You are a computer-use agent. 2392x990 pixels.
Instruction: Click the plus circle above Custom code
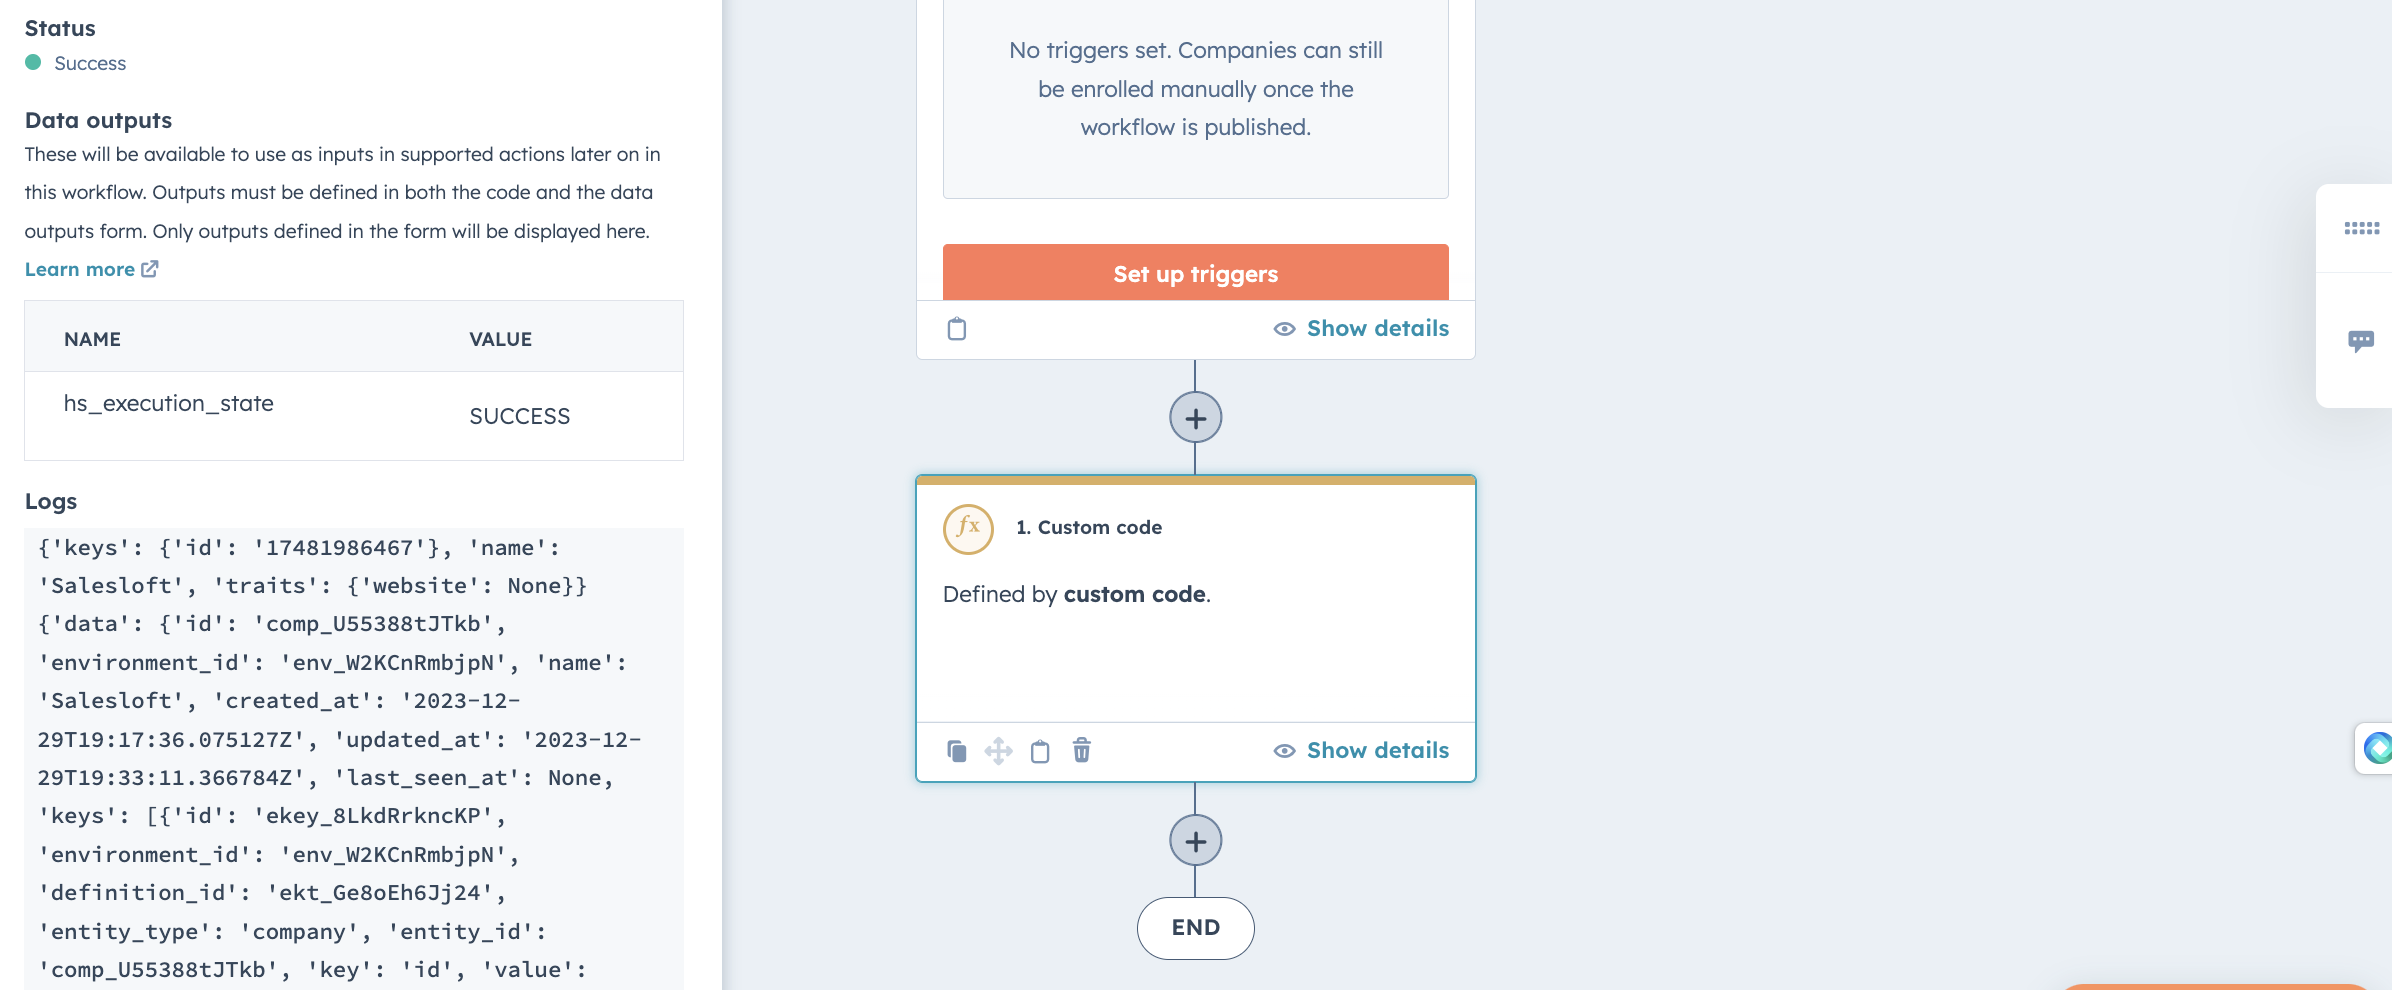1195,418
